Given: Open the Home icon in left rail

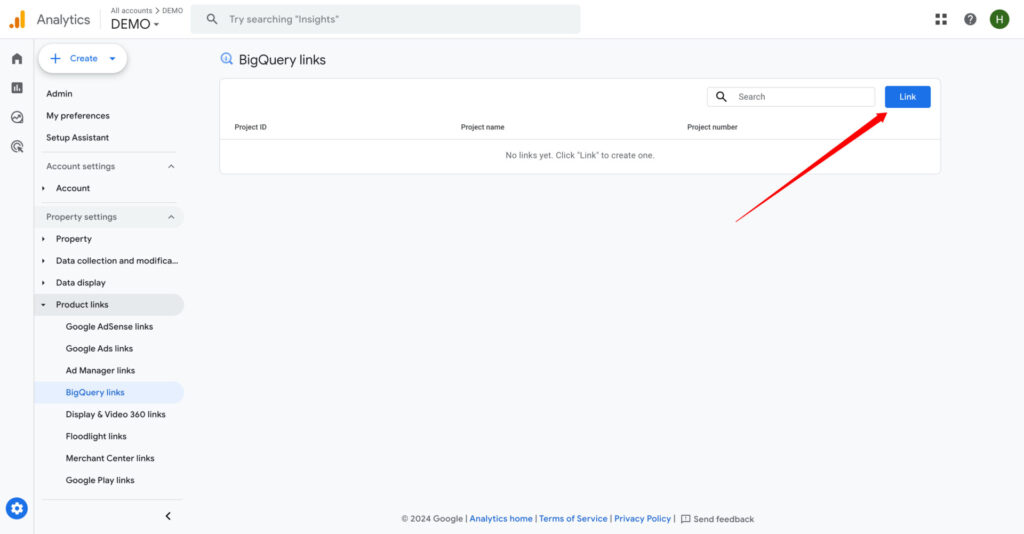Looking at the screenshot, I should (x=17, y=59).
